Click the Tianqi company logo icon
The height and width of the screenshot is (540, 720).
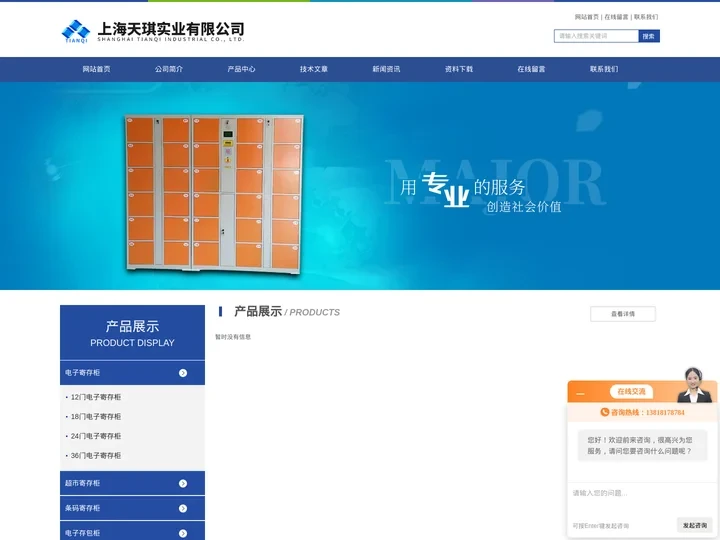point(76,31)
